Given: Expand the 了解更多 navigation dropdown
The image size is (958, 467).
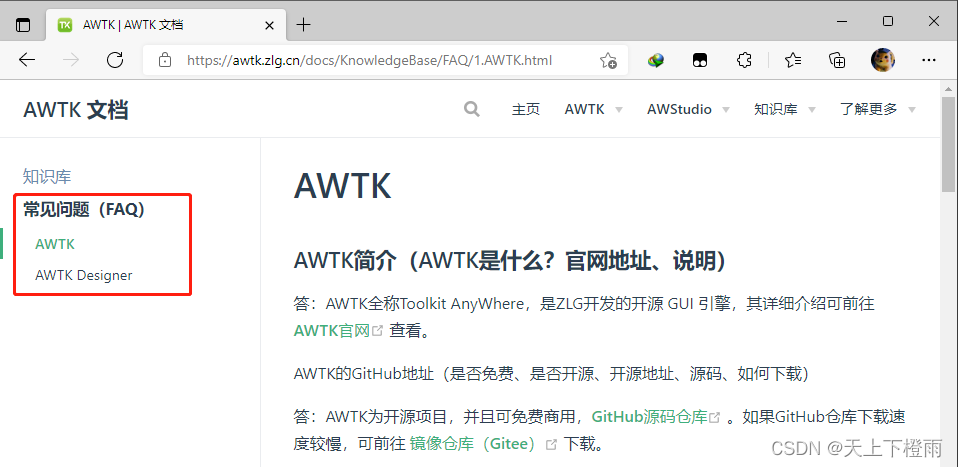Looking at the screenshot, I should point(878,109).
